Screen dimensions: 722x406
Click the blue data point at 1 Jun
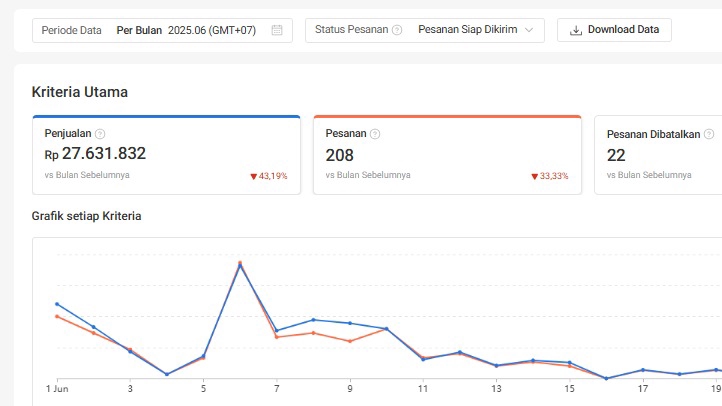point(57,303)
